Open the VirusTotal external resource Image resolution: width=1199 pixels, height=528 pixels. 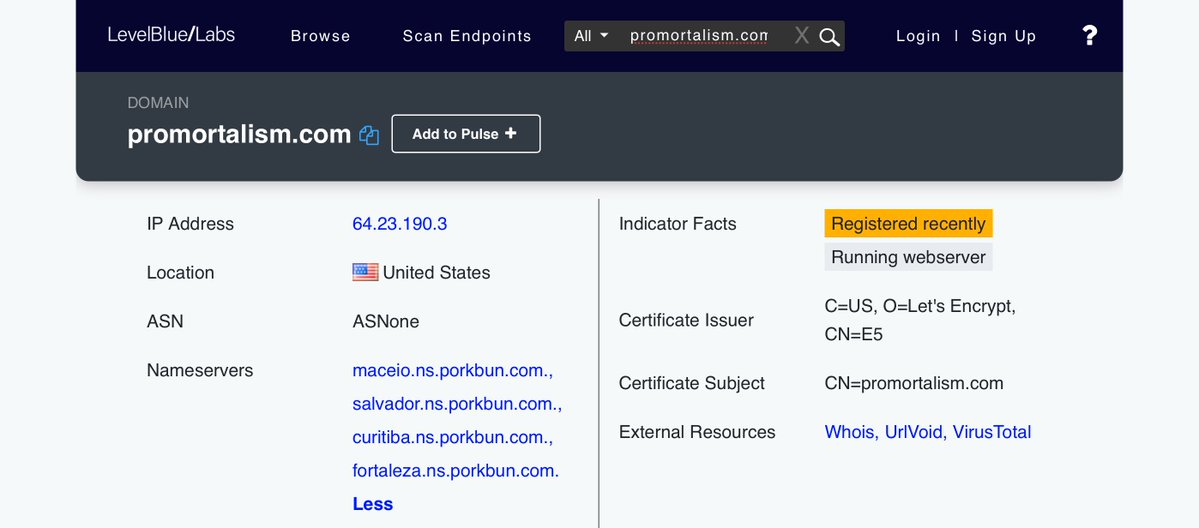click(x=991, y=432)
